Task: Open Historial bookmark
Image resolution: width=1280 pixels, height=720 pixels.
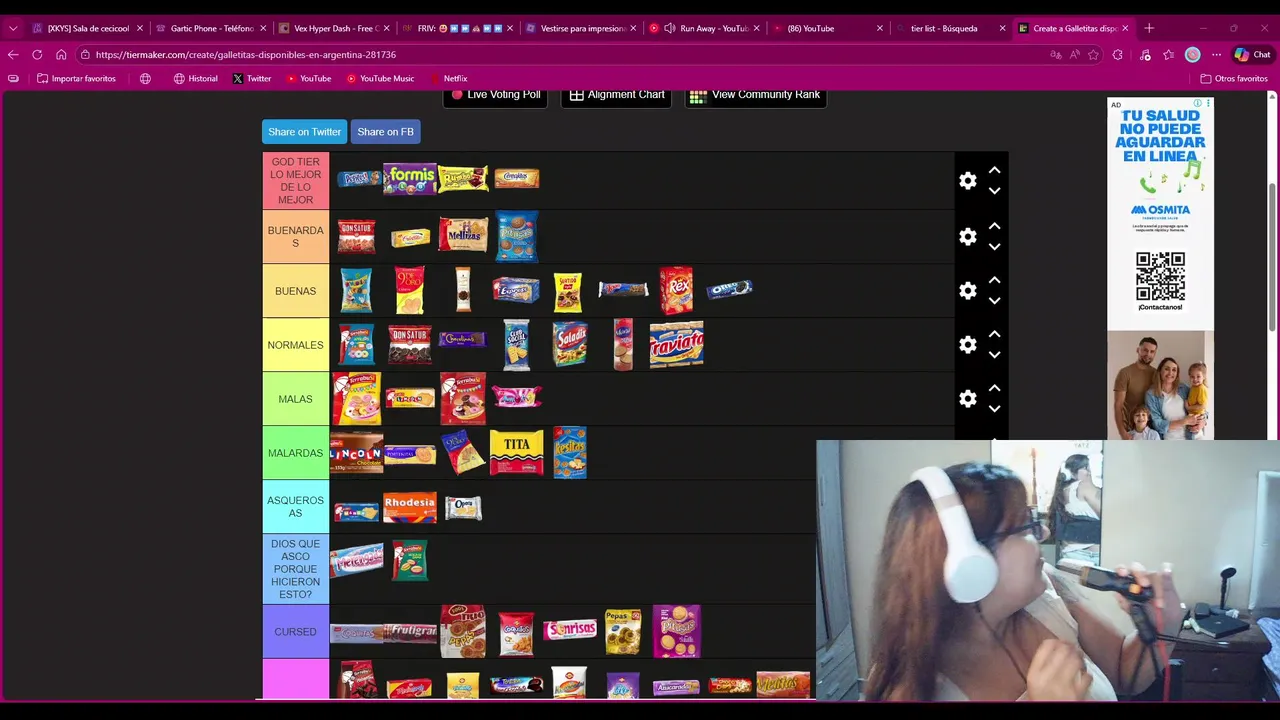Action: coord(195,78)
